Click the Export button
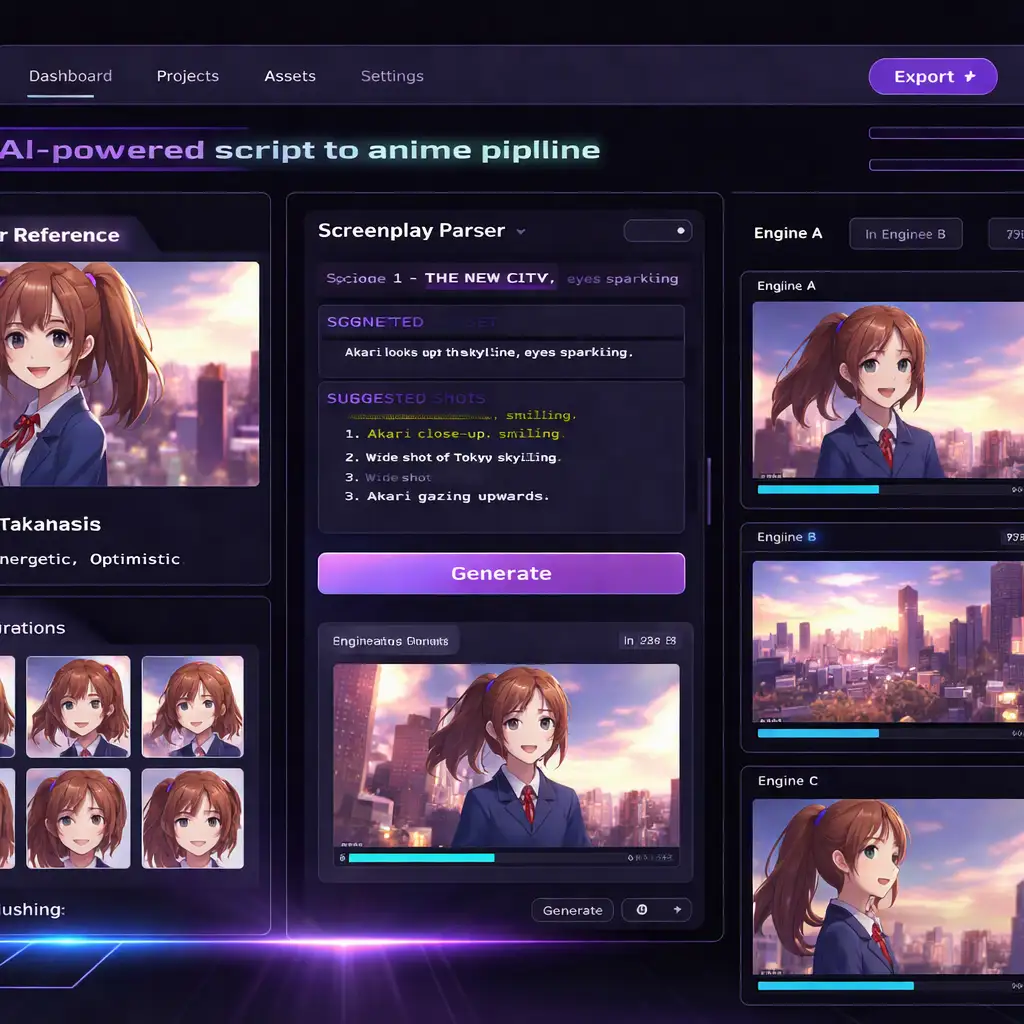This screenshot has width=1024, height=1024. 933,76
